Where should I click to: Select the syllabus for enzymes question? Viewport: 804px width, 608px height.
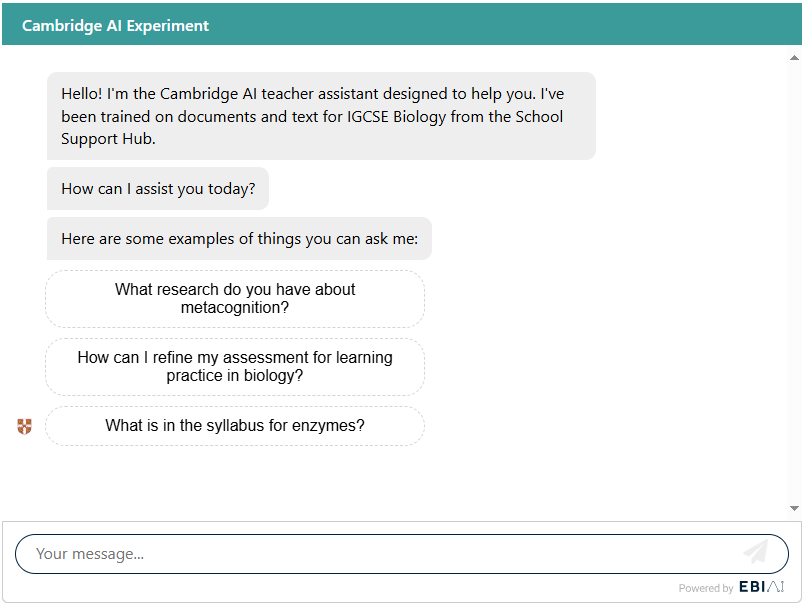tap(235, 426)
